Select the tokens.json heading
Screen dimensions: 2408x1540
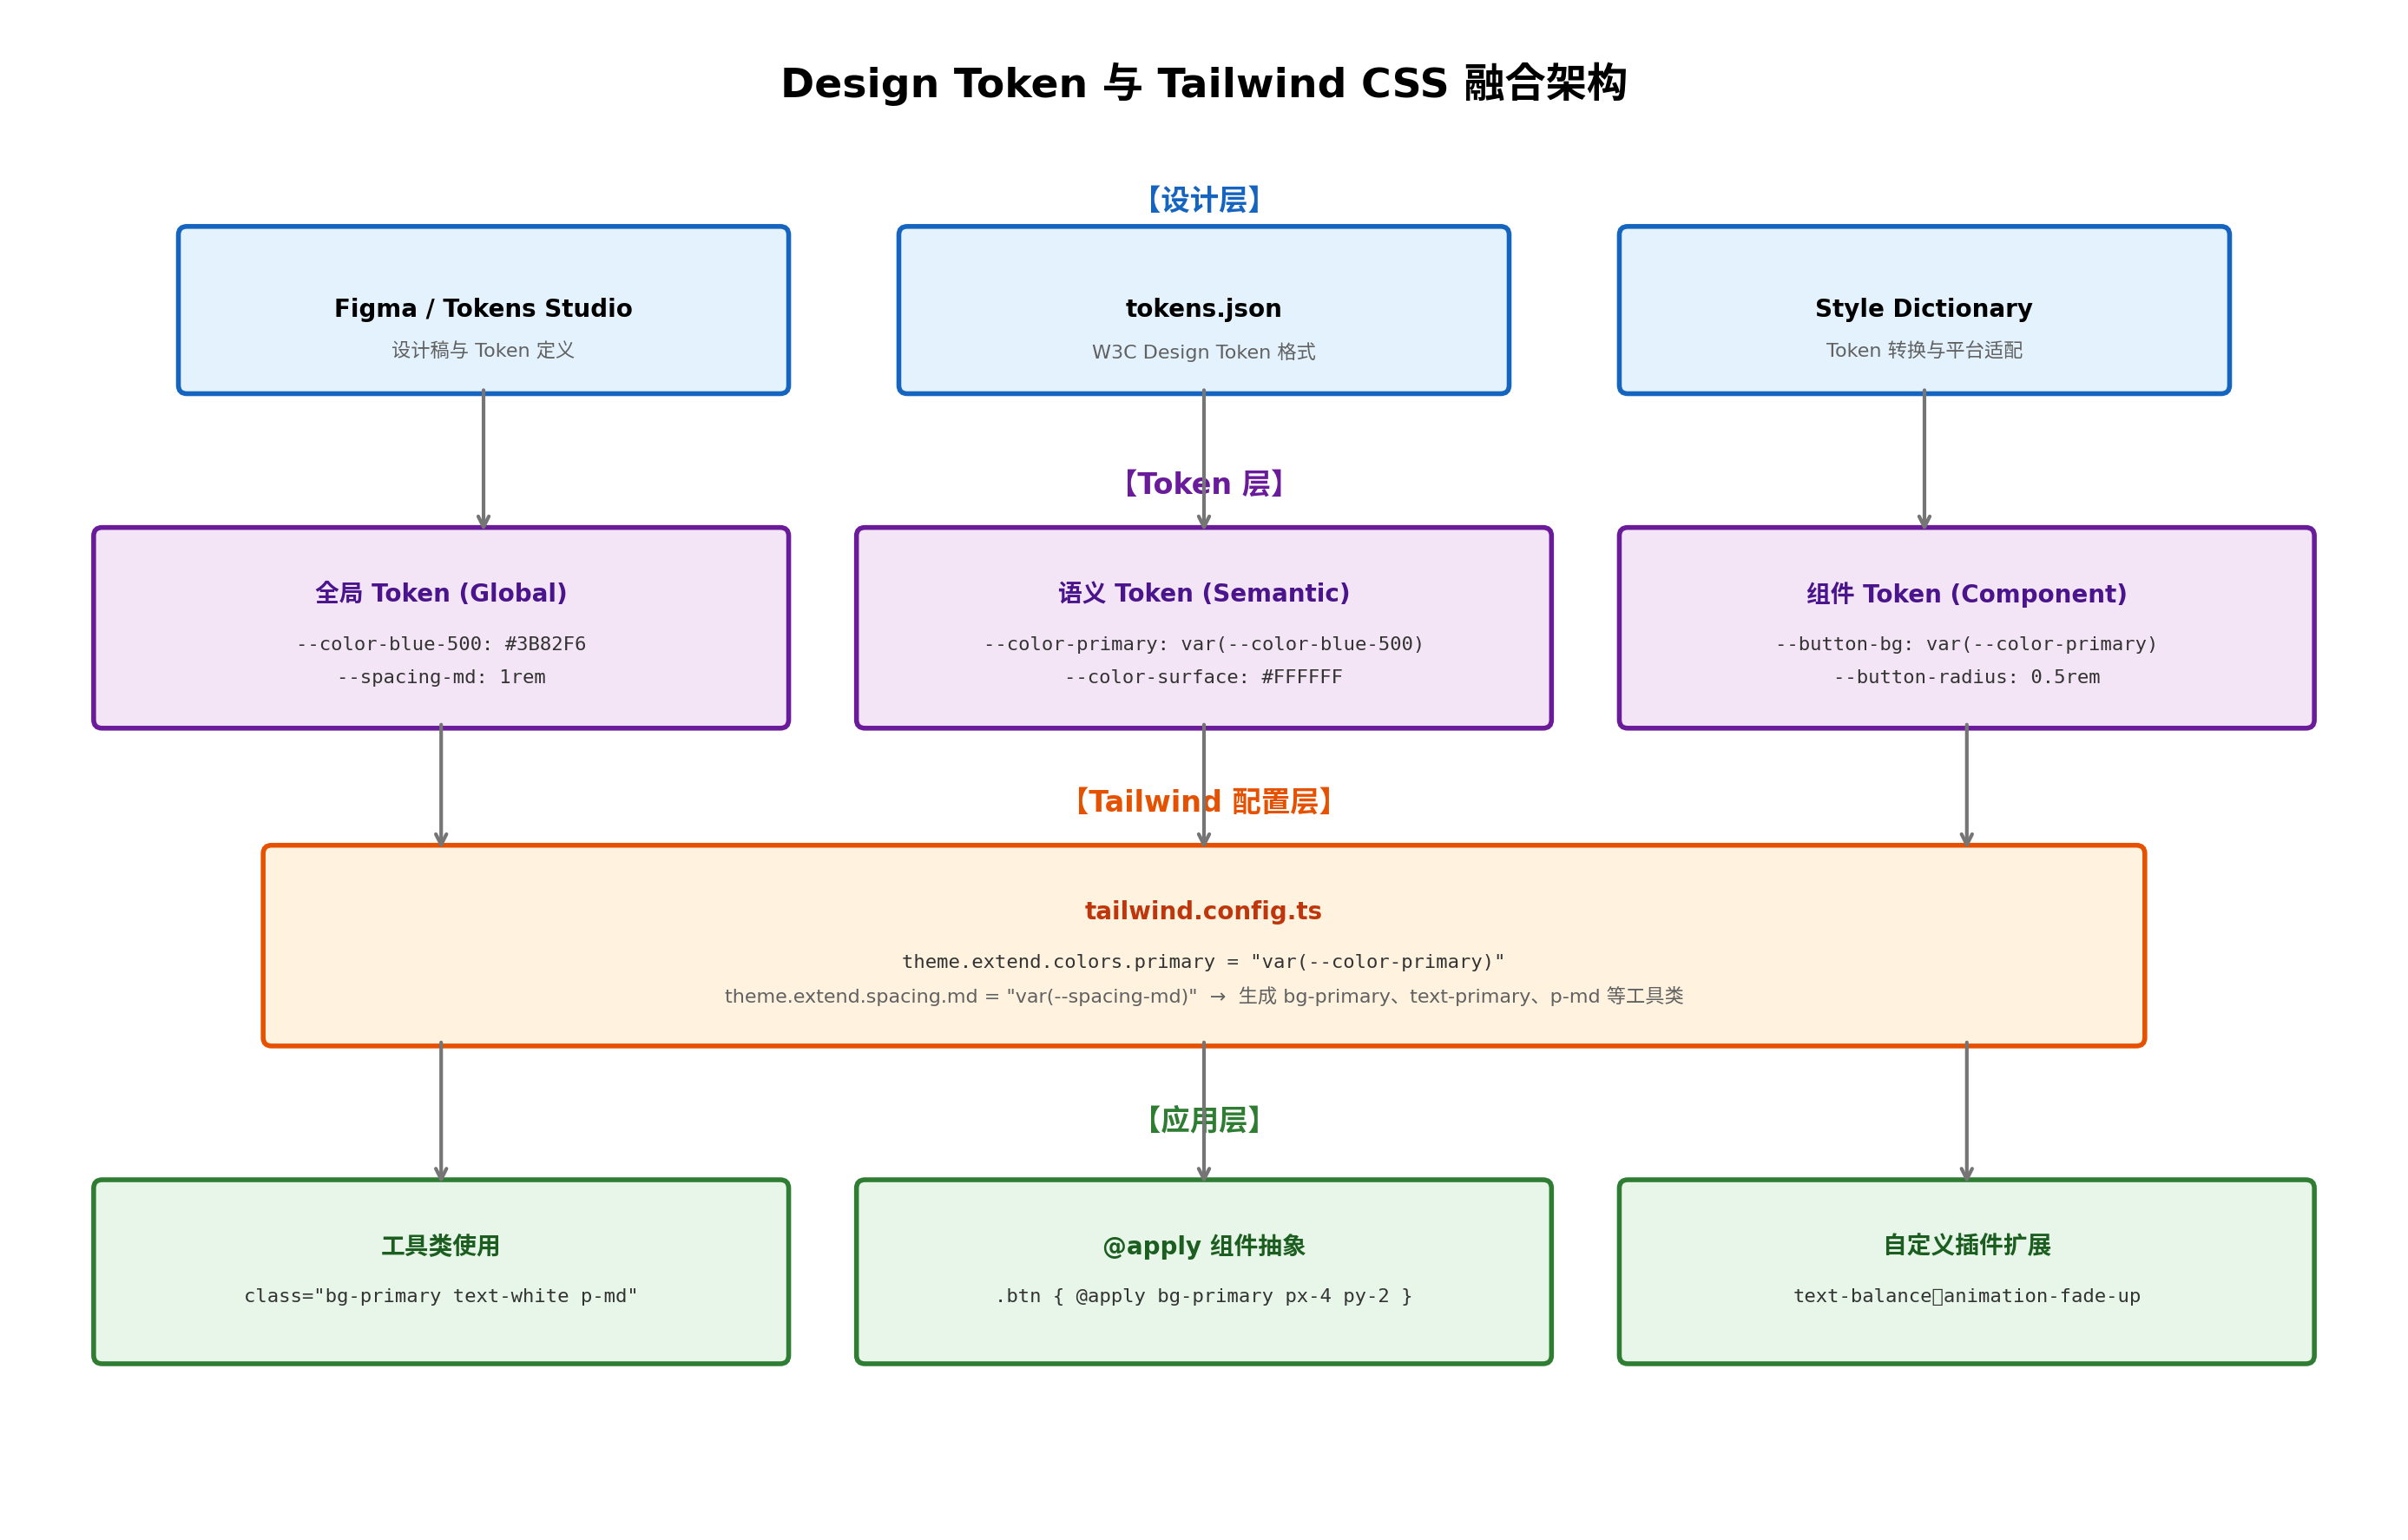tap(1204, 308)
